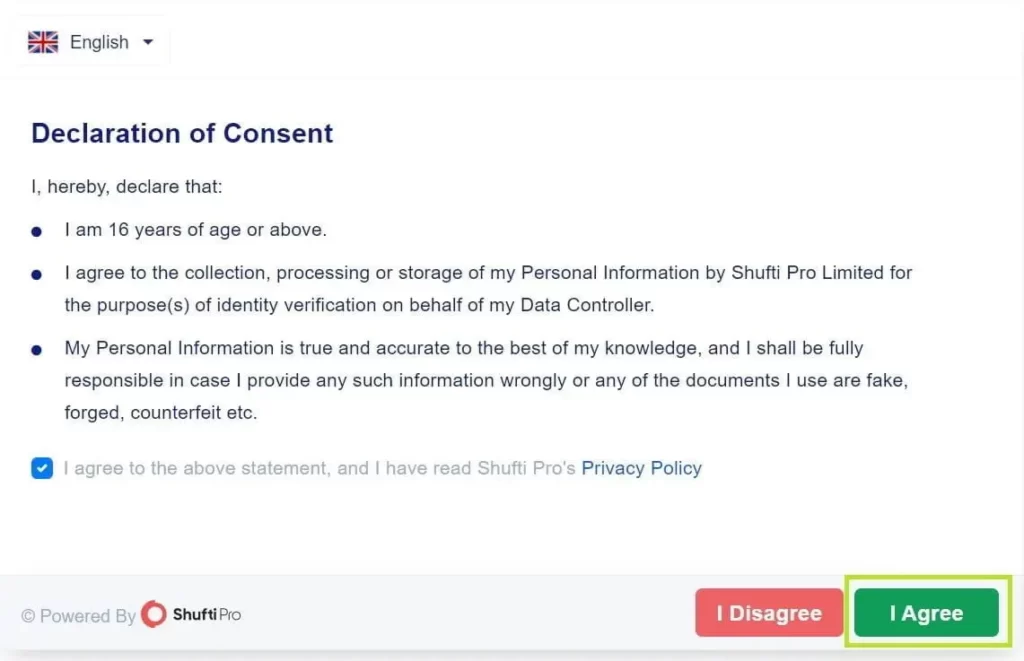Click the UK flag icon
The width and height of the screenshot is (1024, 661).
click(43, 42)
